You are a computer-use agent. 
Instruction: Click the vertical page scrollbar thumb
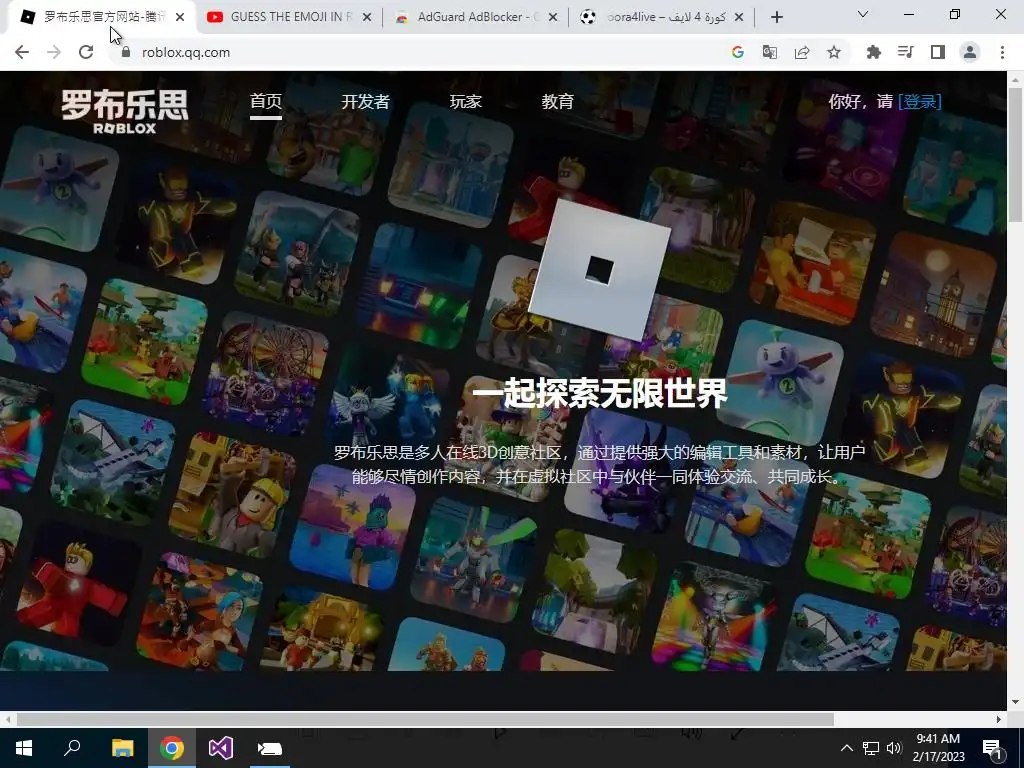click(x=1016, y=154)
